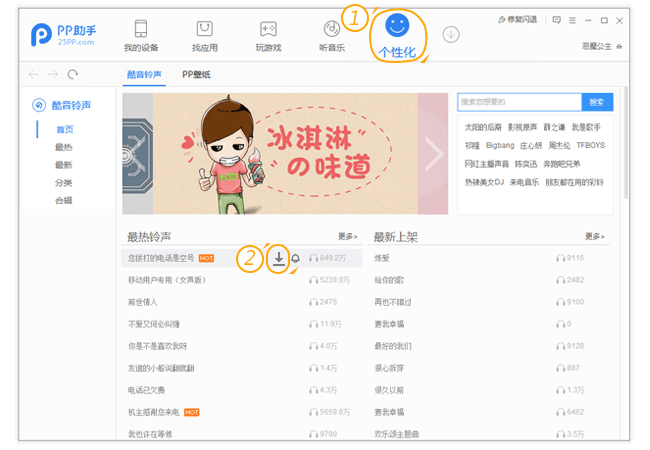Focus the ringtone search field
650x450 pixels.
[x=519, y=102]
